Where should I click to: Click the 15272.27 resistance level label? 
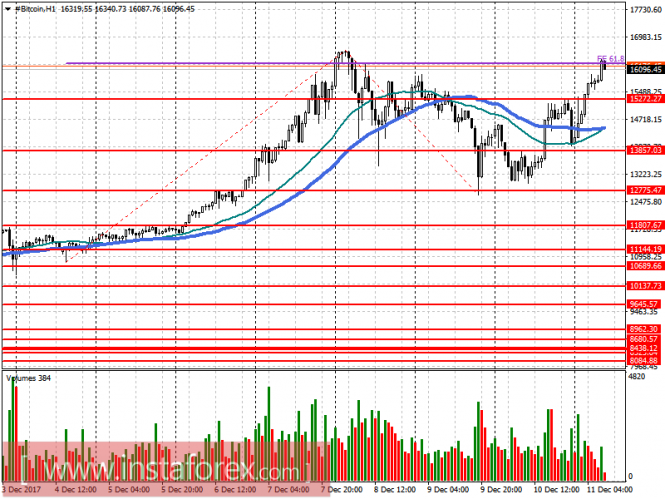tap(643, 99)
